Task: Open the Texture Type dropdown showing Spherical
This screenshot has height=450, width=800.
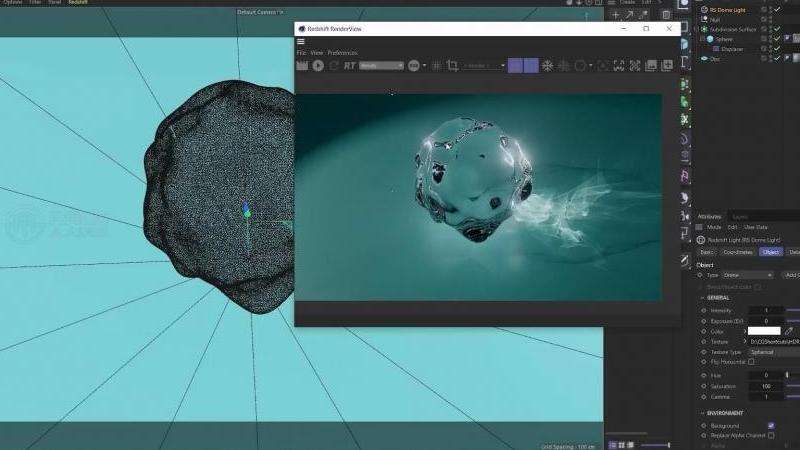Action: click(x=774, y=352)
